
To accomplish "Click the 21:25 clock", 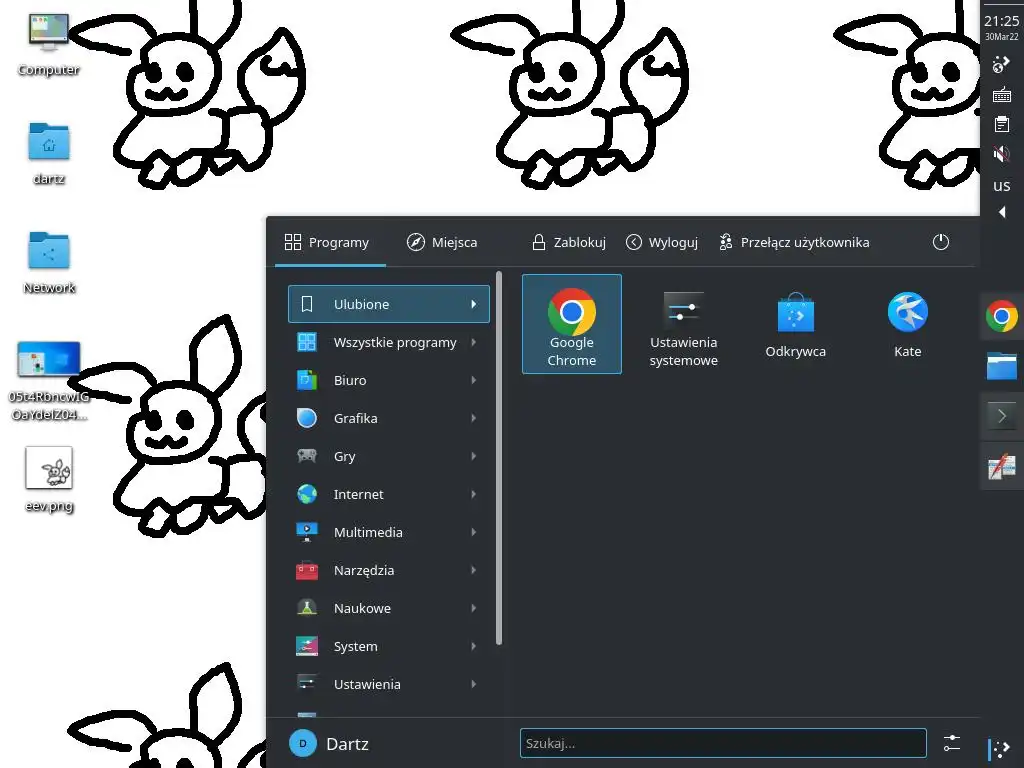I will (1001, 21).
